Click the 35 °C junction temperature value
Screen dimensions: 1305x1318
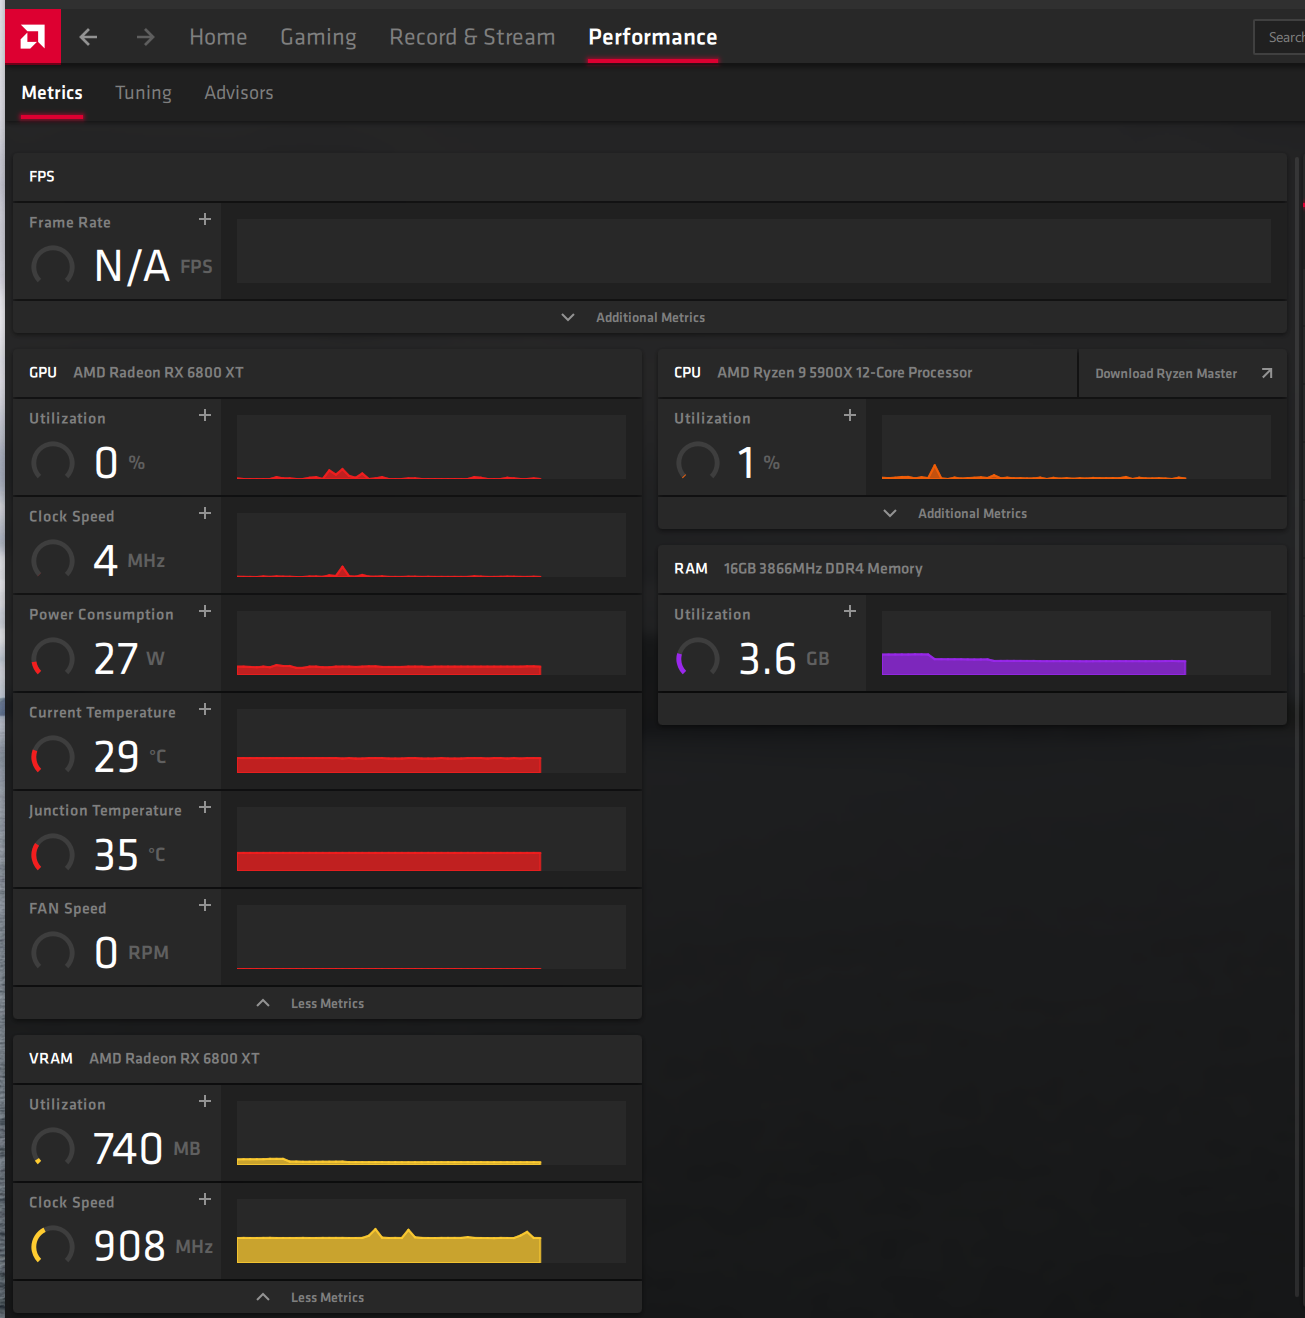[x=130, y=854]
